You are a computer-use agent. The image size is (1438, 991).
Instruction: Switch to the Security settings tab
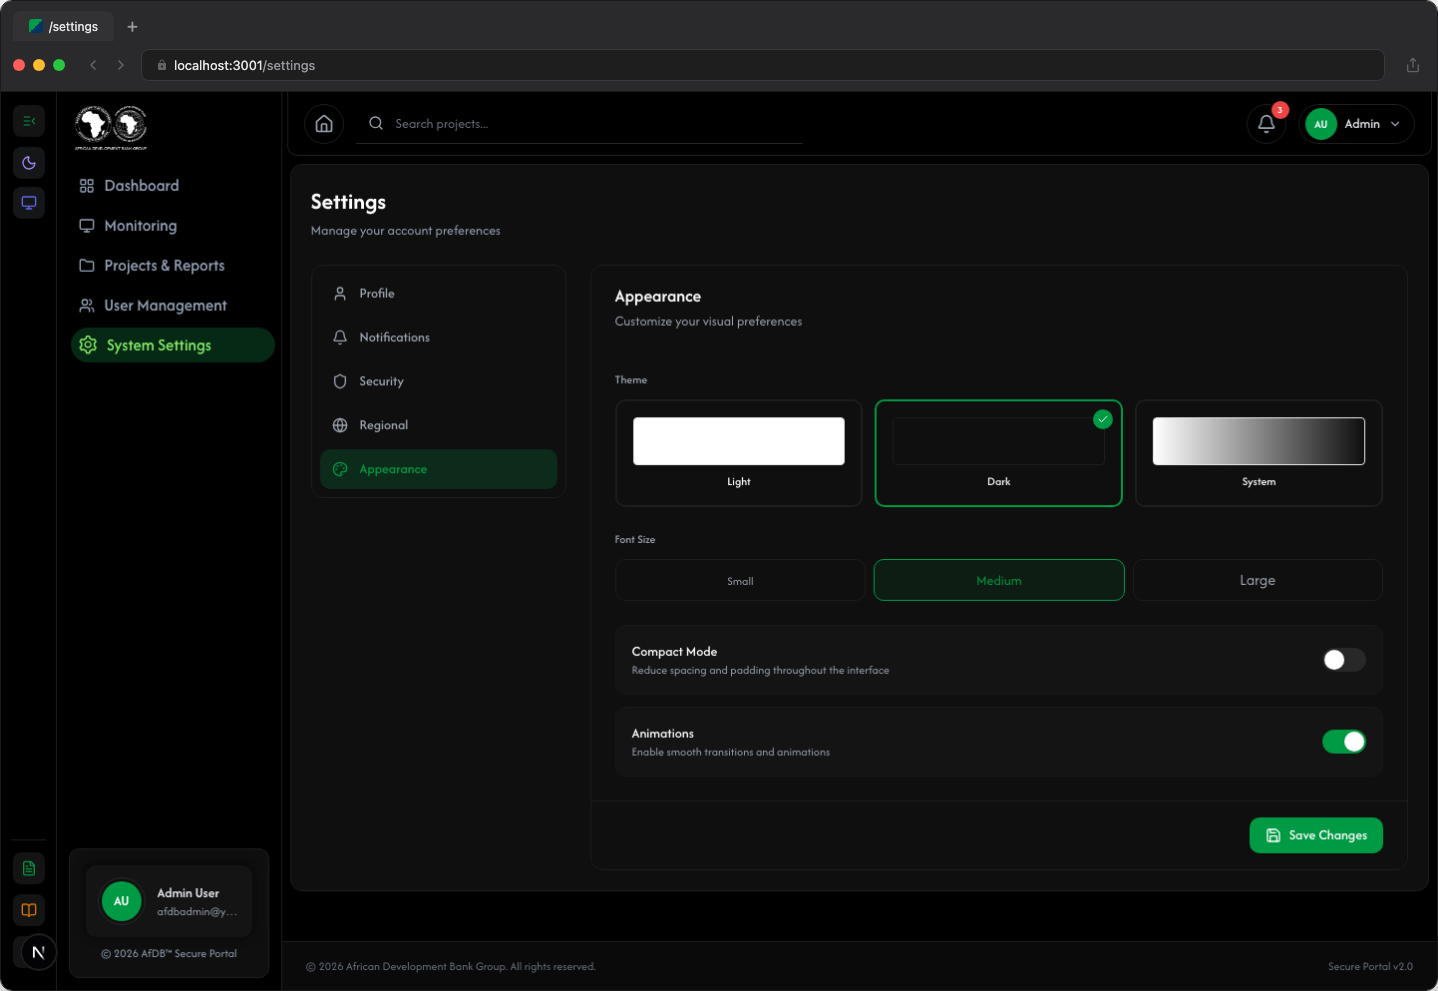pyautogui.click(x=438, y=382)
